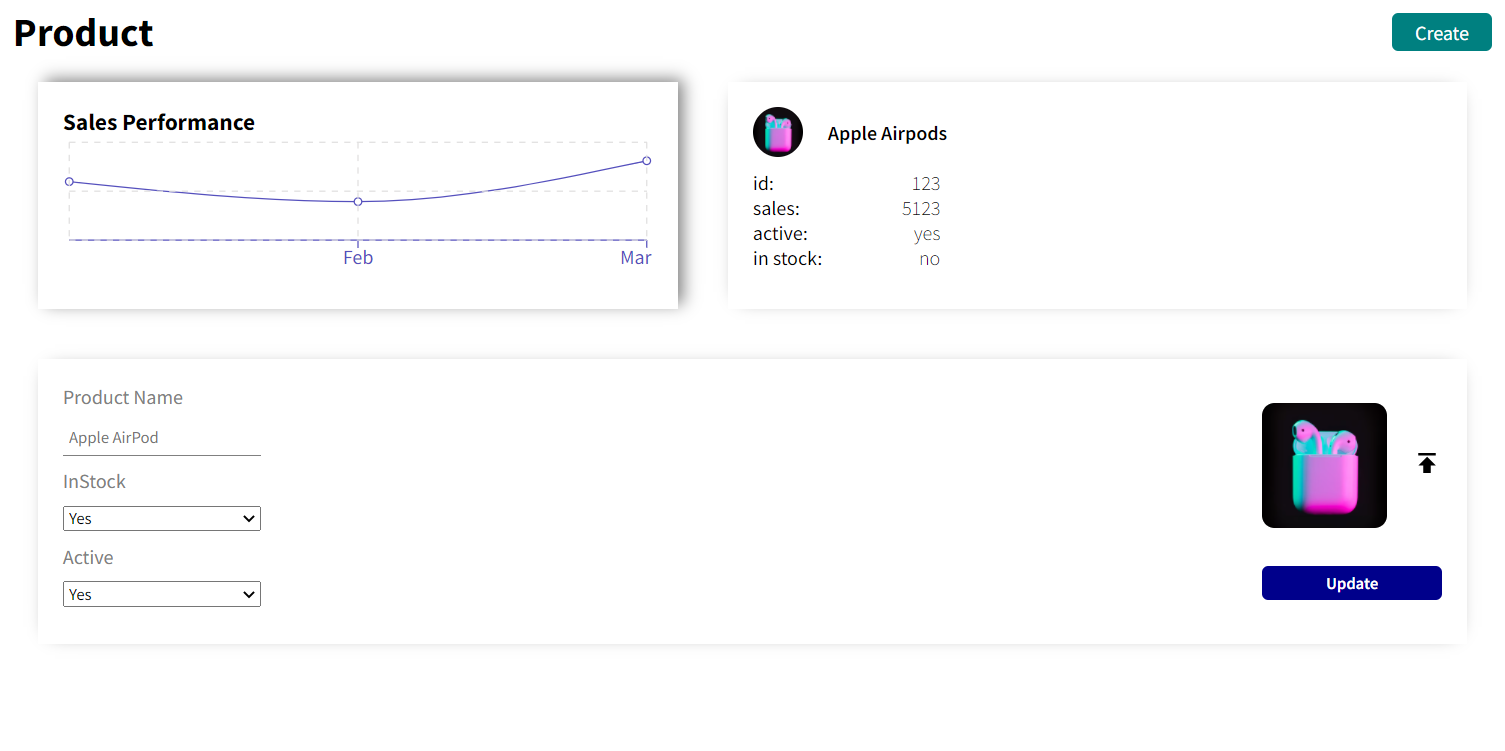The width and height of the screenshot is (1505, 751).
Task: Click the Product Name input field
Action: (x=162, y=438)
